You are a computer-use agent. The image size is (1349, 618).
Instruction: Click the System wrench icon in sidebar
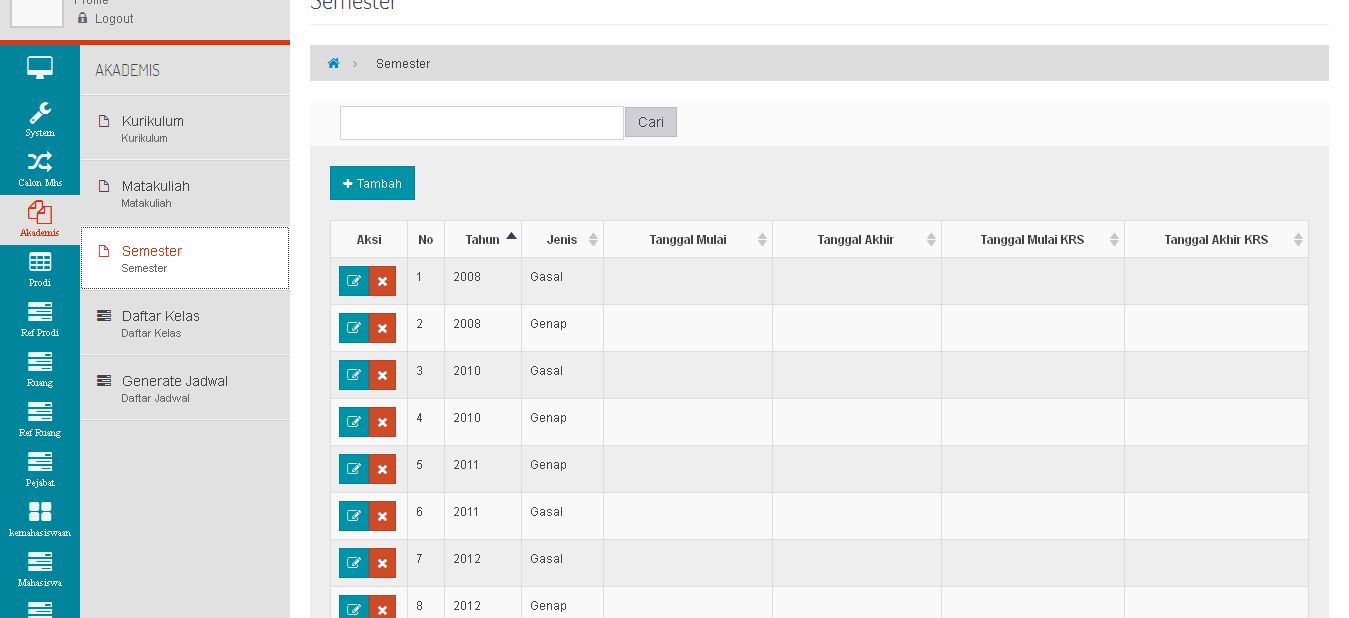click(x=40, y=113)
